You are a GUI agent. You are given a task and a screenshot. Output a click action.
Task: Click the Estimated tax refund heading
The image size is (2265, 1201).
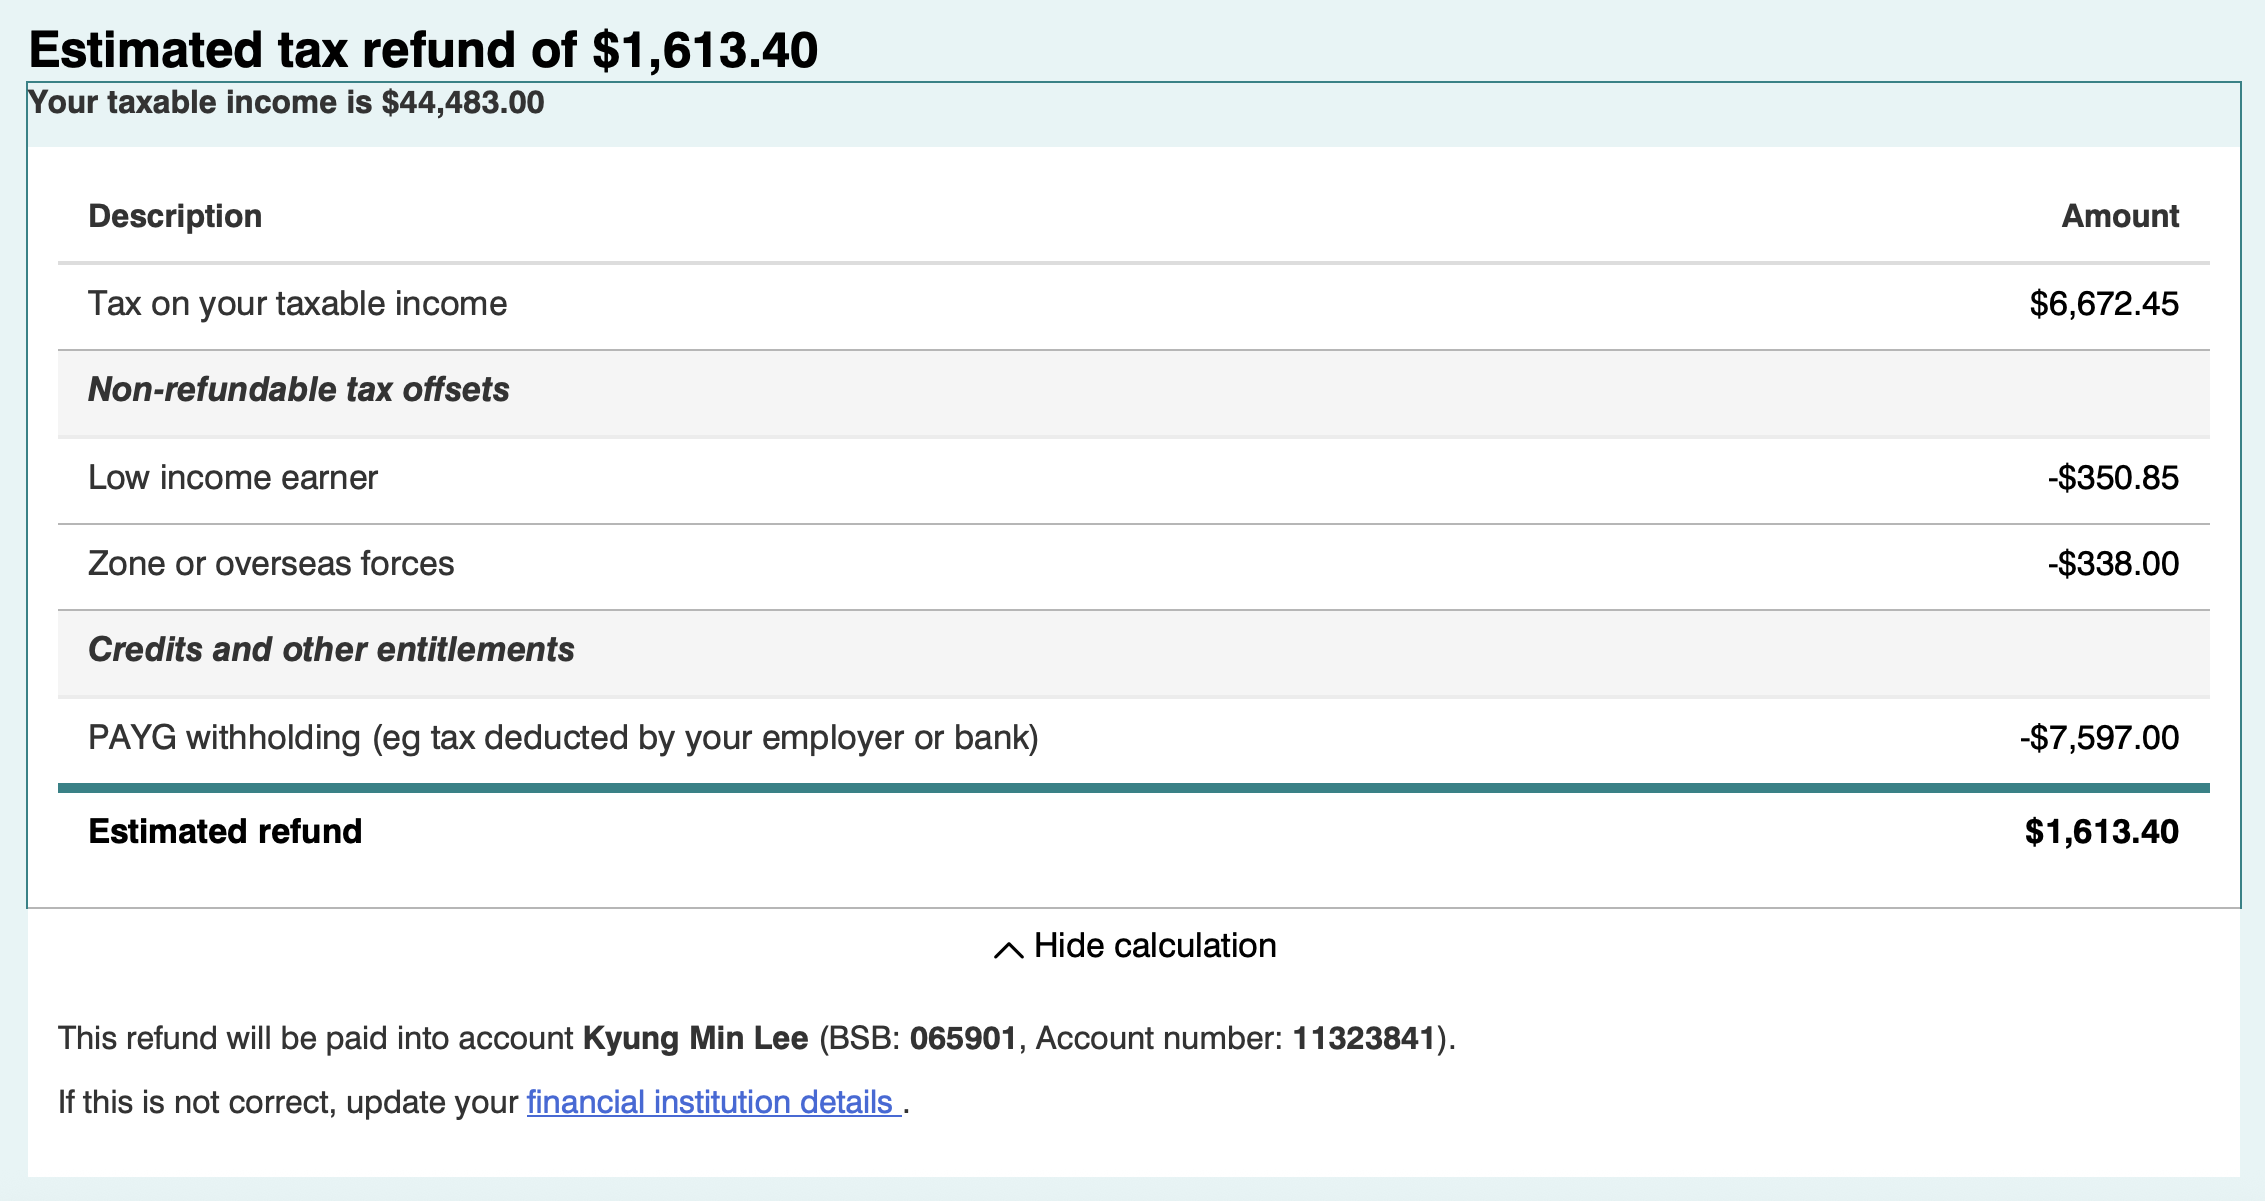click(x=423, y=50)
